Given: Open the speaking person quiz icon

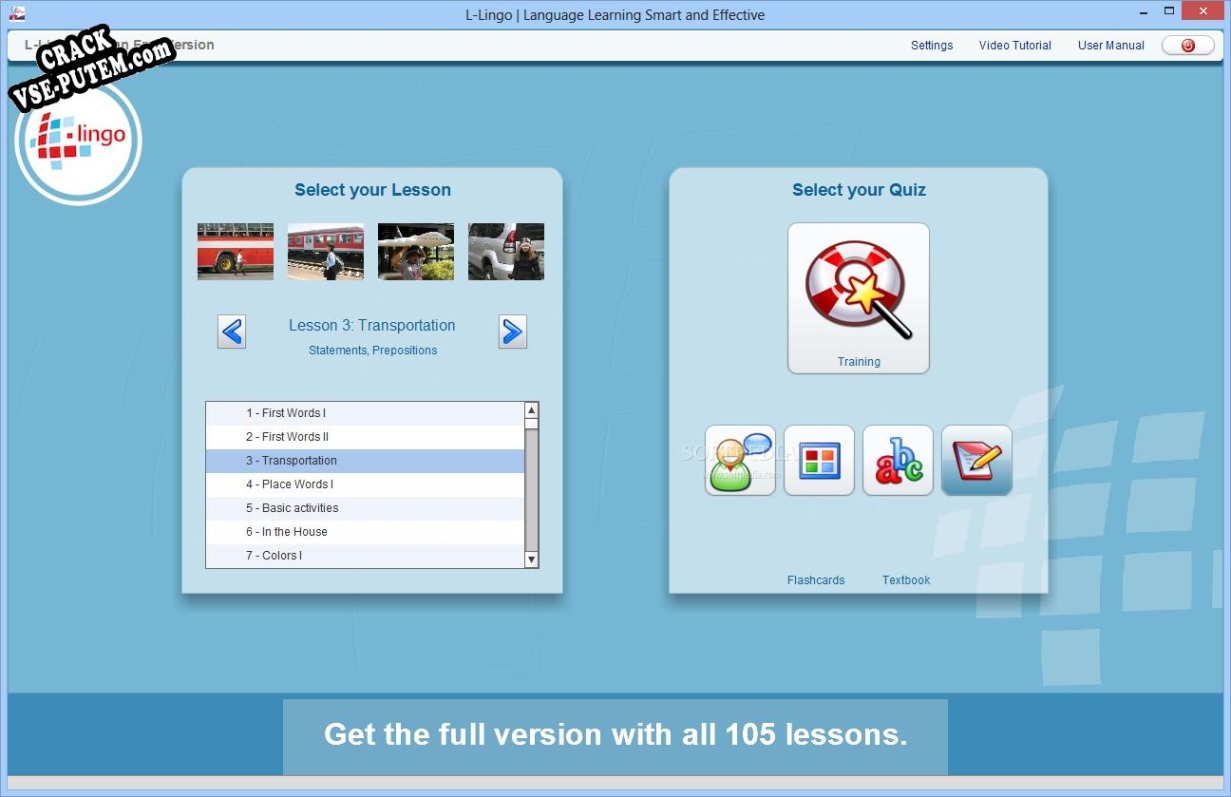Looking at the screenshot, I should [740, 460].
